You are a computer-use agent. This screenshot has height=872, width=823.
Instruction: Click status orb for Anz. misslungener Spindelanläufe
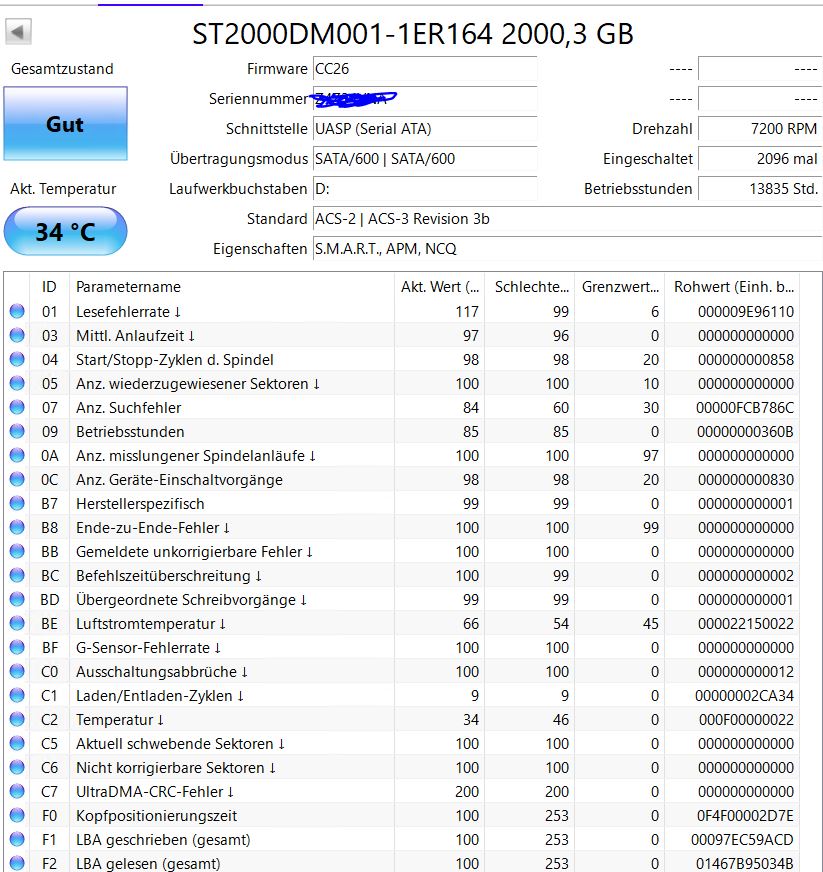[x=17, y=455]
